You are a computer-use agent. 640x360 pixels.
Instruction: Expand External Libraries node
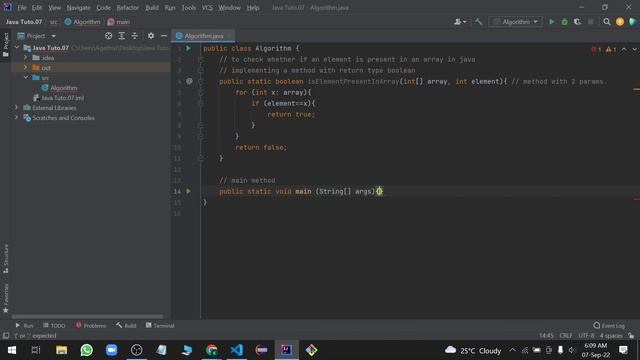(17, 107)
